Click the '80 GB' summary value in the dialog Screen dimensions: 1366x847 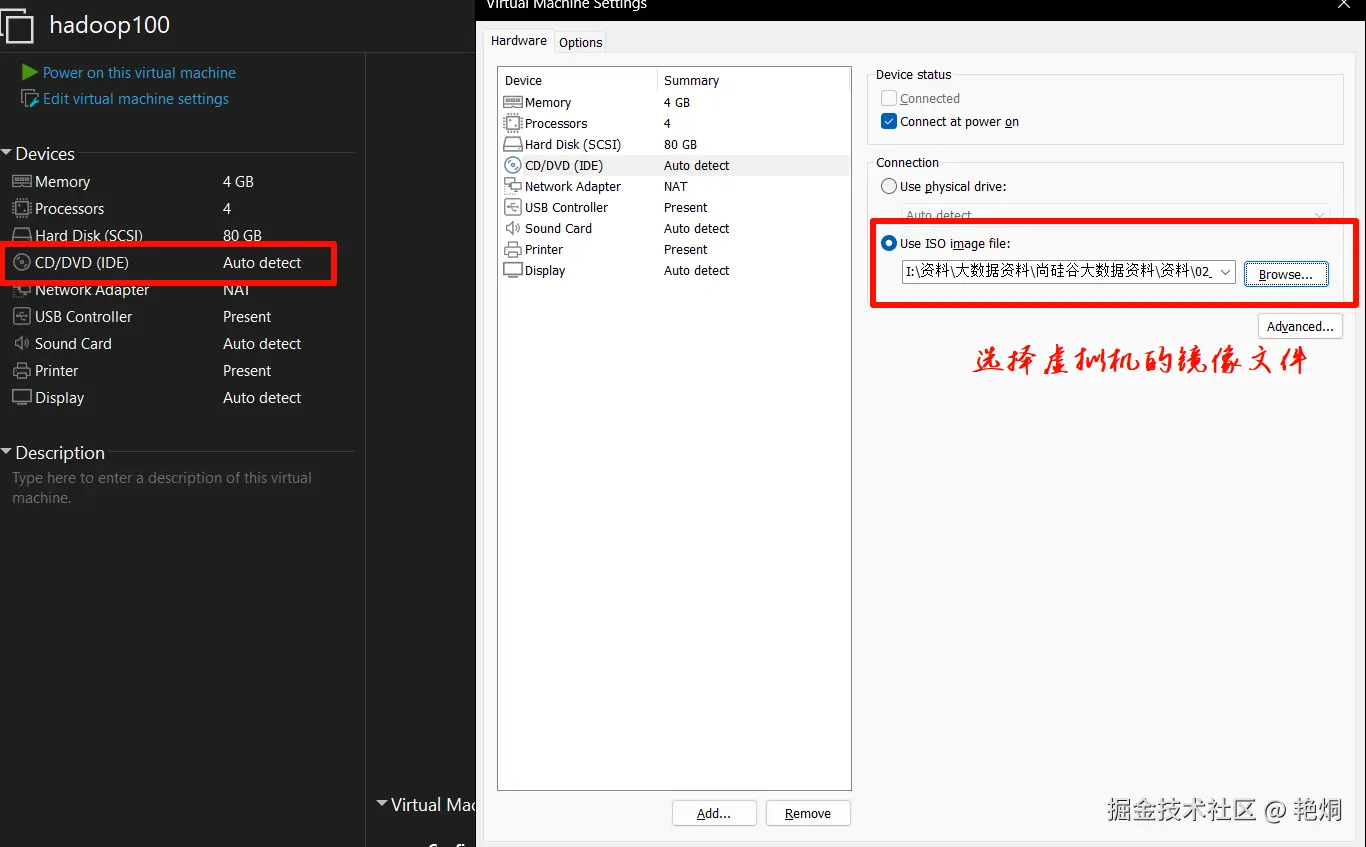(x=680, y=144)
